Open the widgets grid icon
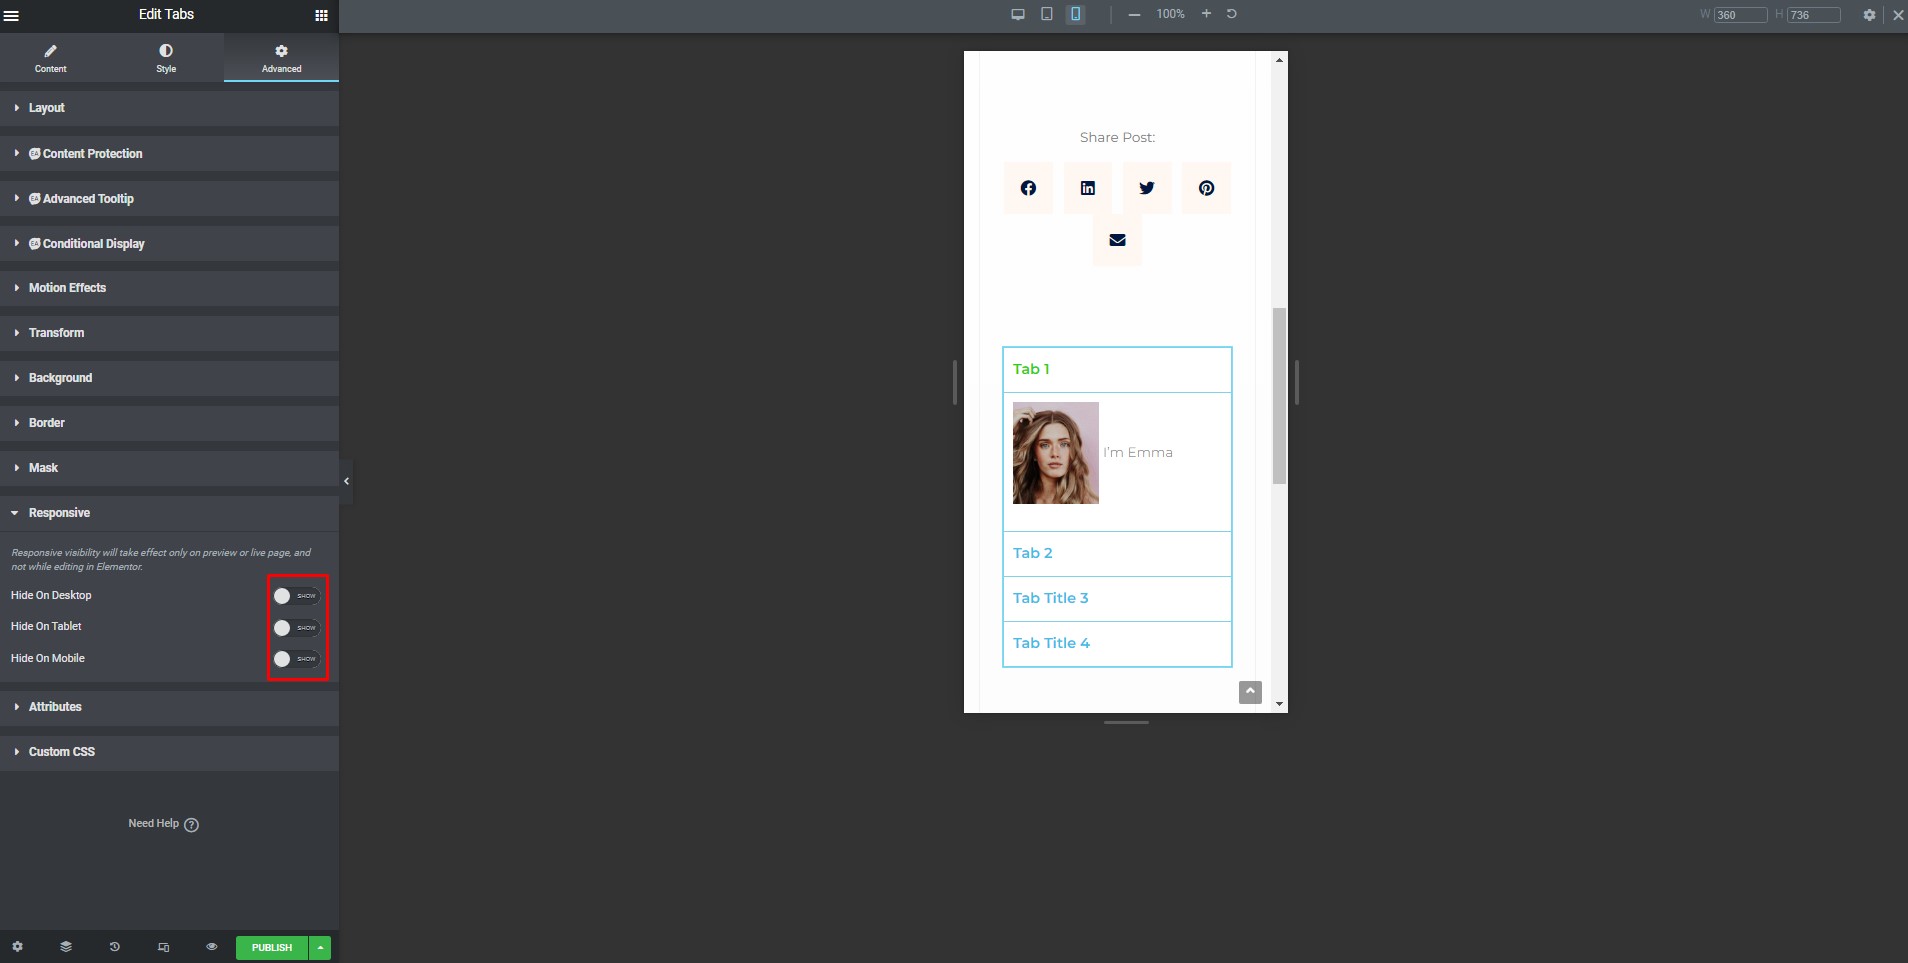This screenshot has height=963, width=1908. pyautogui.click(x=321, y=15)
